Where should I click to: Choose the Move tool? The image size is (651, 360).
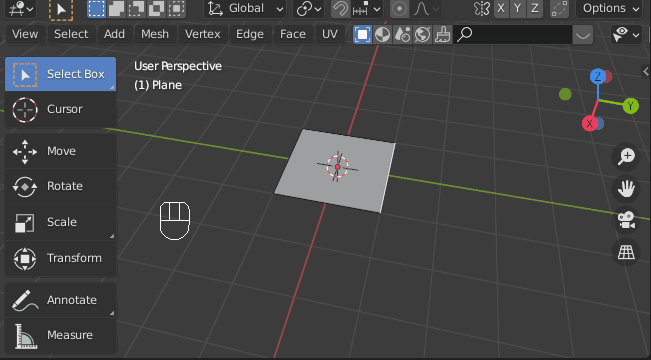(x=60, y=151)
